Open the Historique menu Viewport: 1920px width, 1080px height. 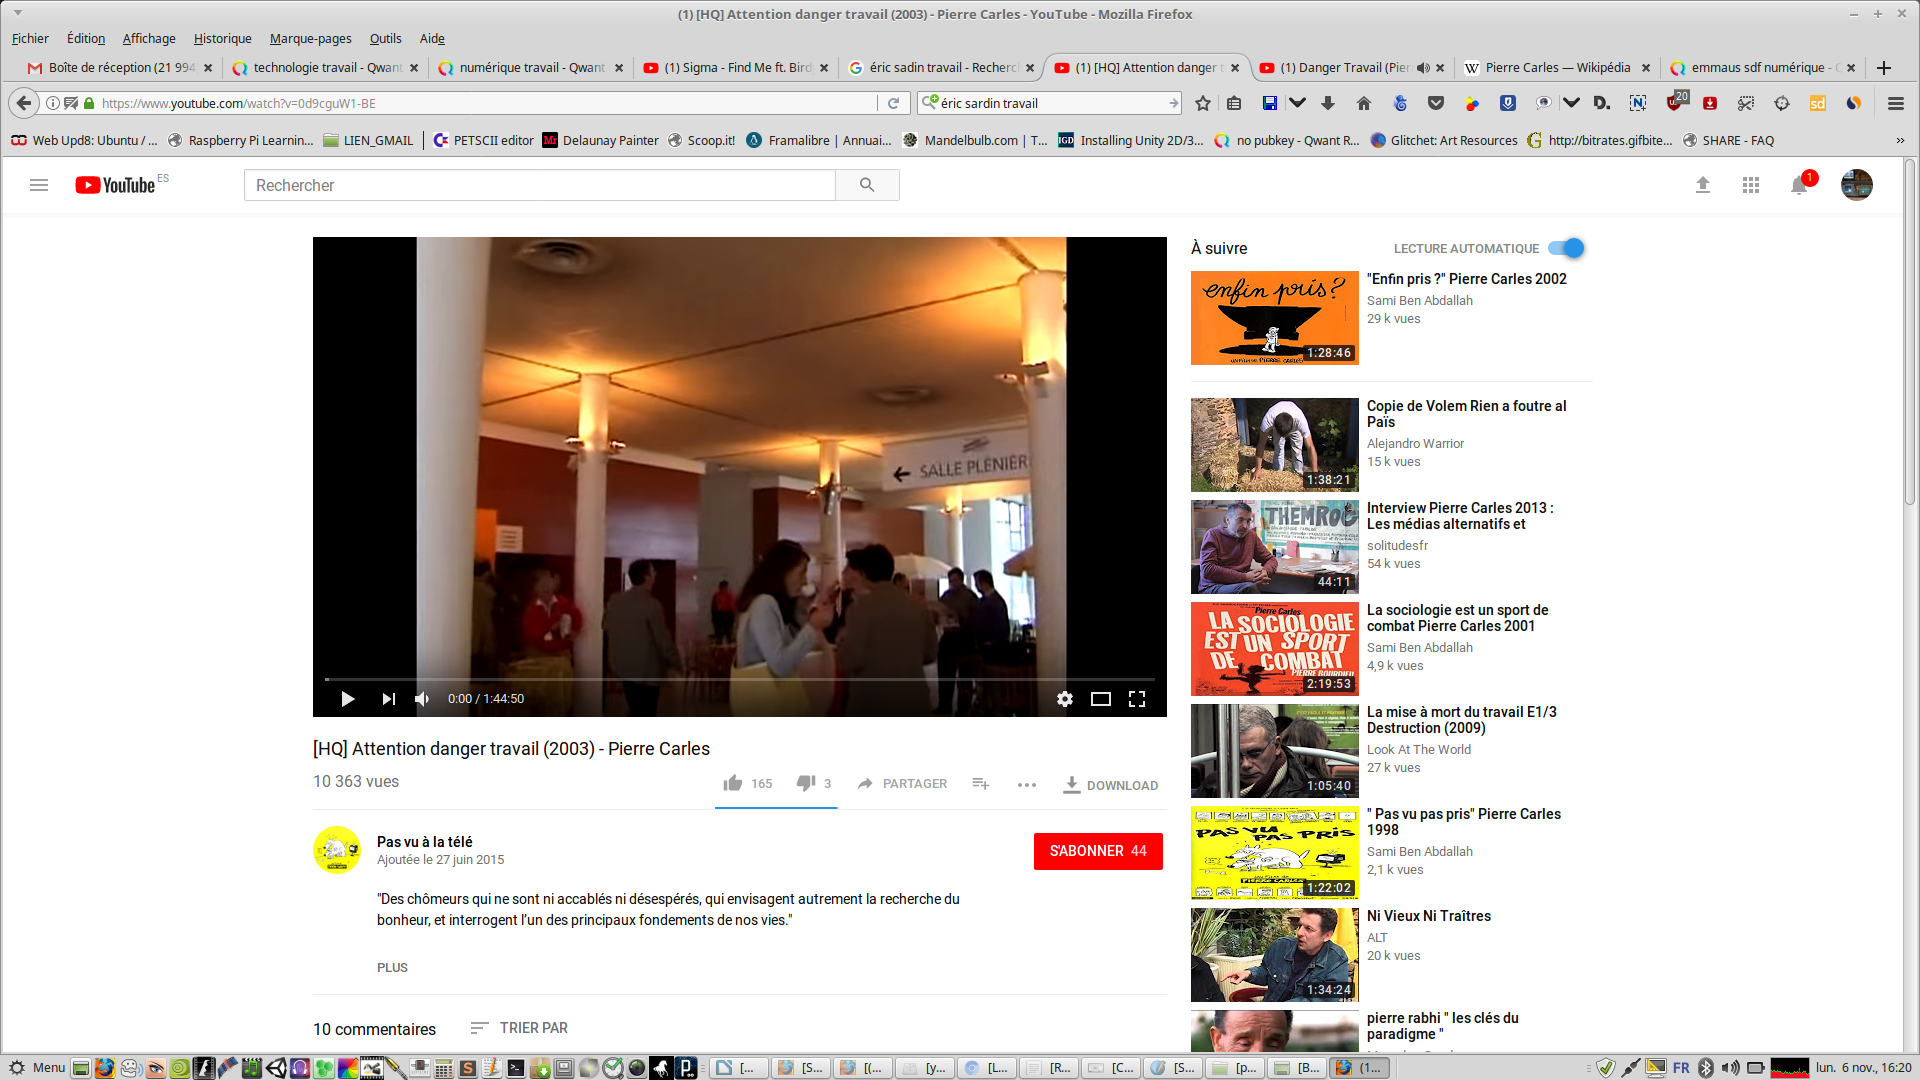click(x=222, y=38)
